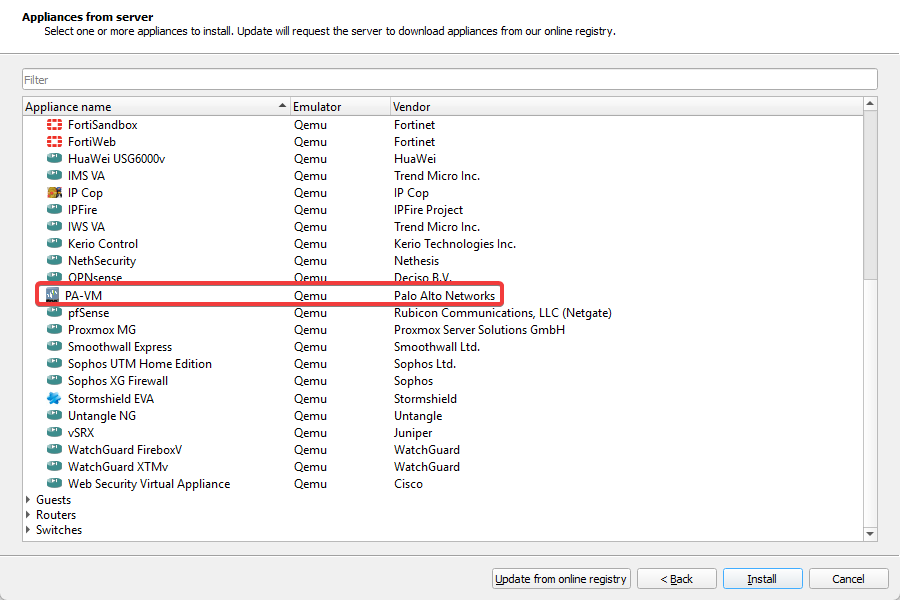The height and width of the screenshot is (600, 900).
Task: Click the Install button
Action: click(x=762, y=579)
